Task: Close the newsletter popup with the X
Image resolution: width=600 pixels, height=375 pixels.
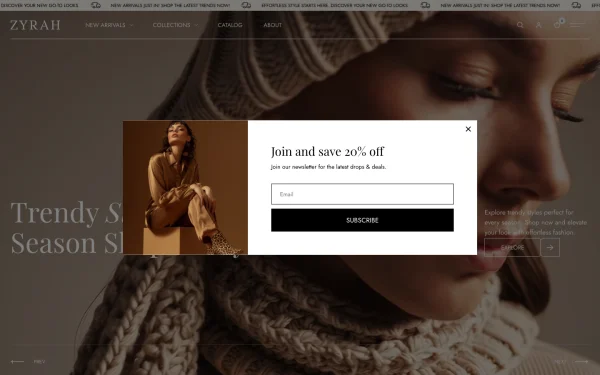Action: click(468, 129)
